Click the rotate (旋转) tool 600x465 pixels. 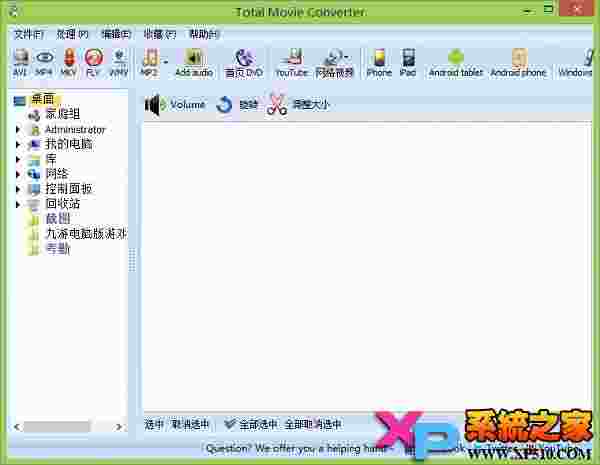(x=237, y=104)
